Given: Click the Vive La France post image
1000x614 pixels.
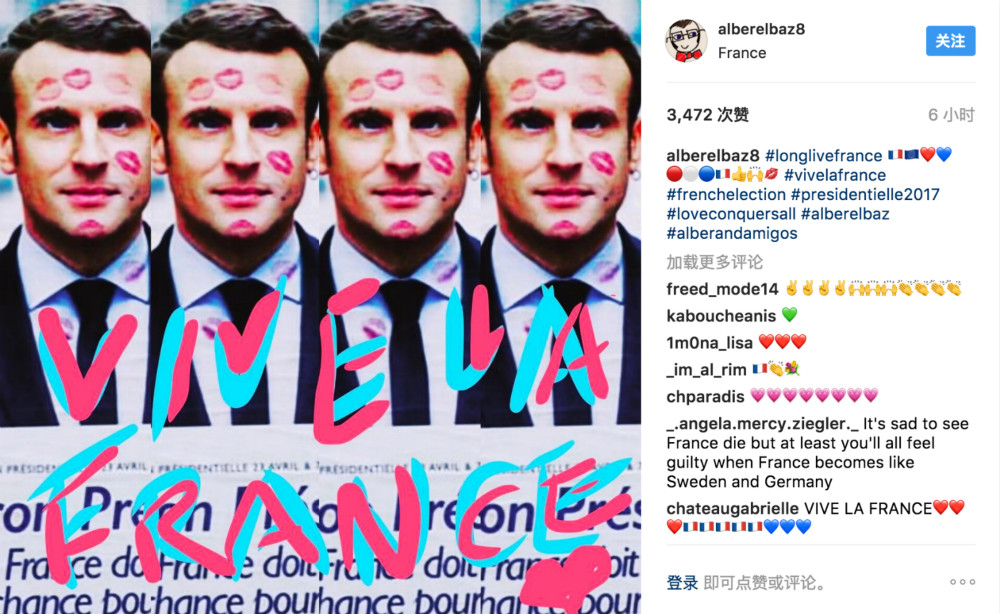Looking at the screenshot, I should [320, 307].
